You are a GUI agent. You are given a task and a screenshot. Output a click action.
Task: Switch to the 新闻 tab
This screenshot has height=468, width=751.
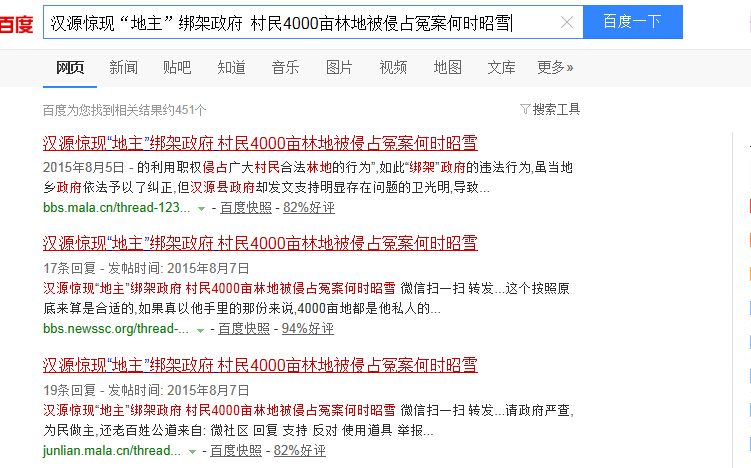coord(123,67)
